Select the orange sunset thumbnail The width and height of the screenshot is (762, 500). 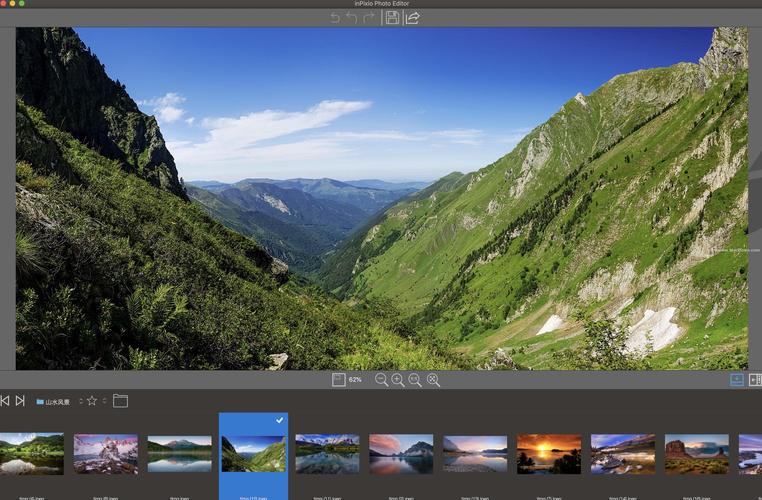pos(549,454)
